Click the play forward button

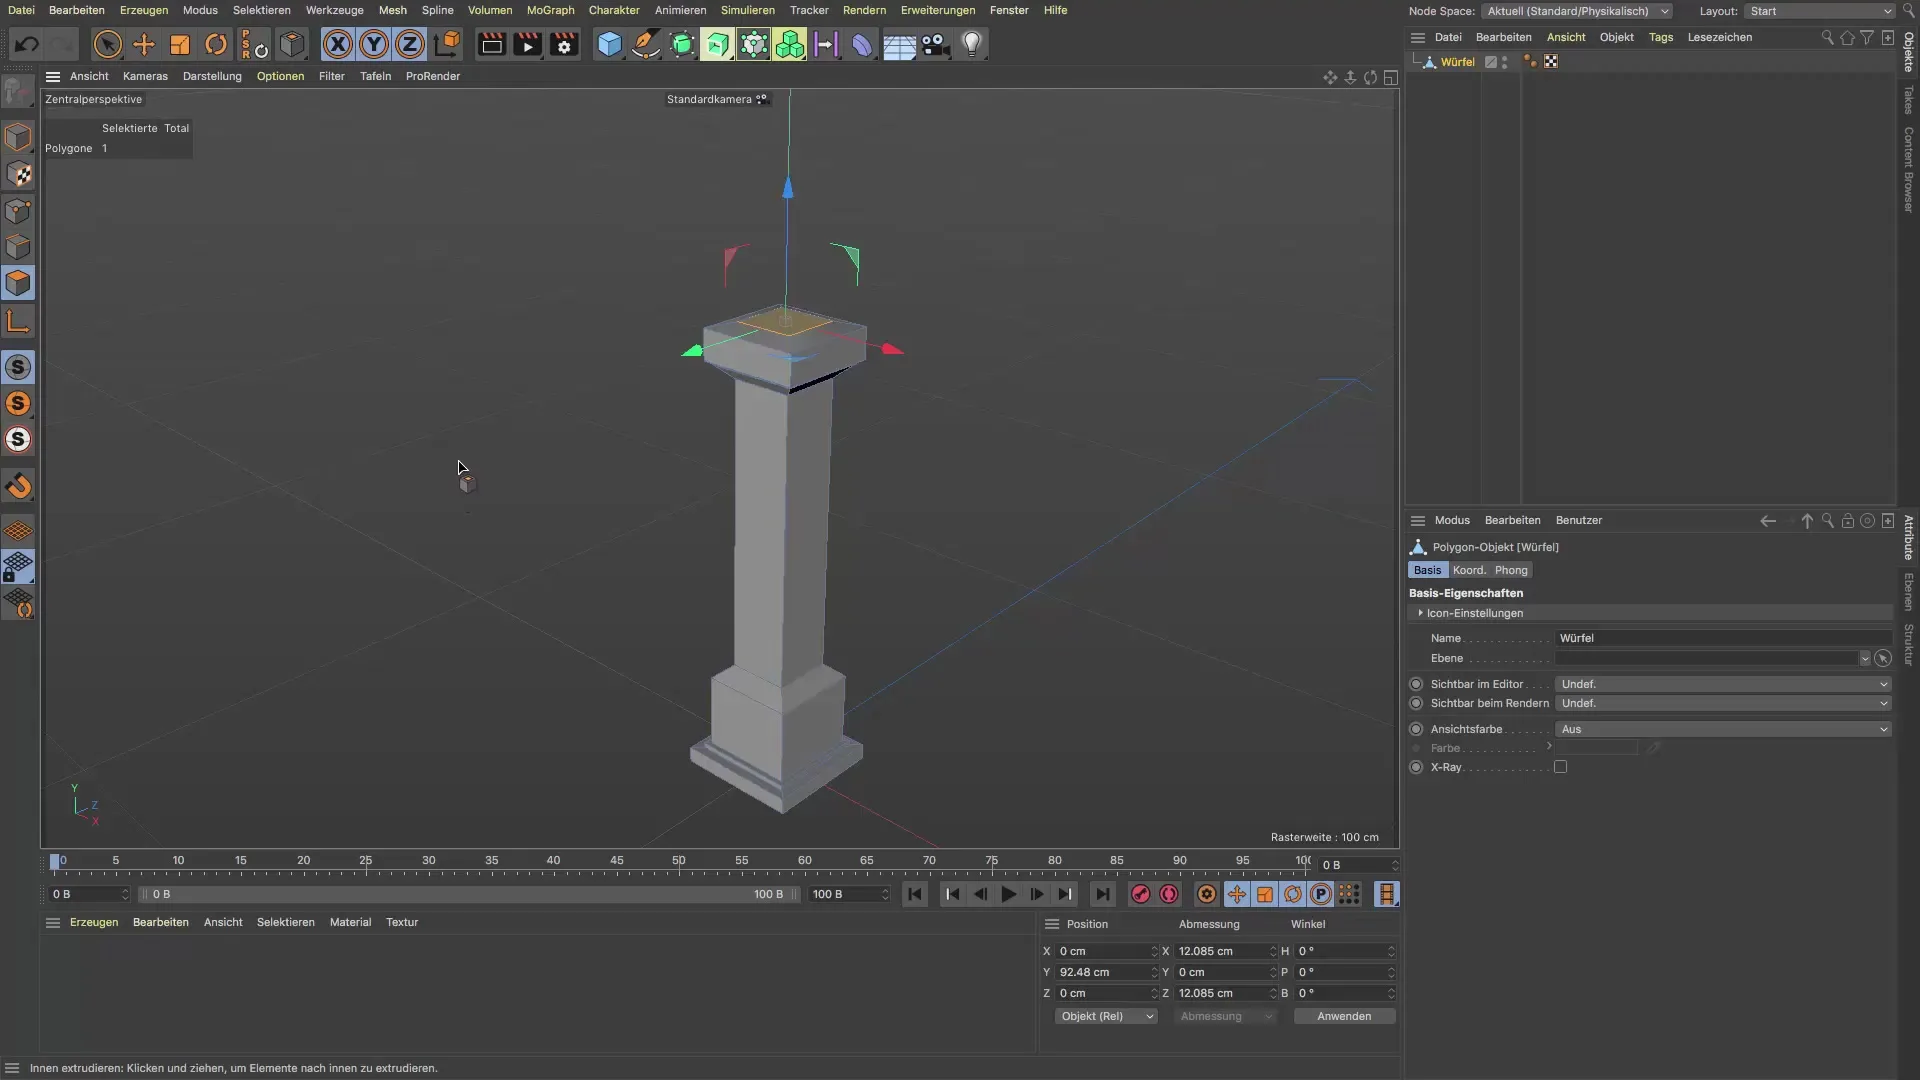pyautogui.click(x=1009, y=895)
